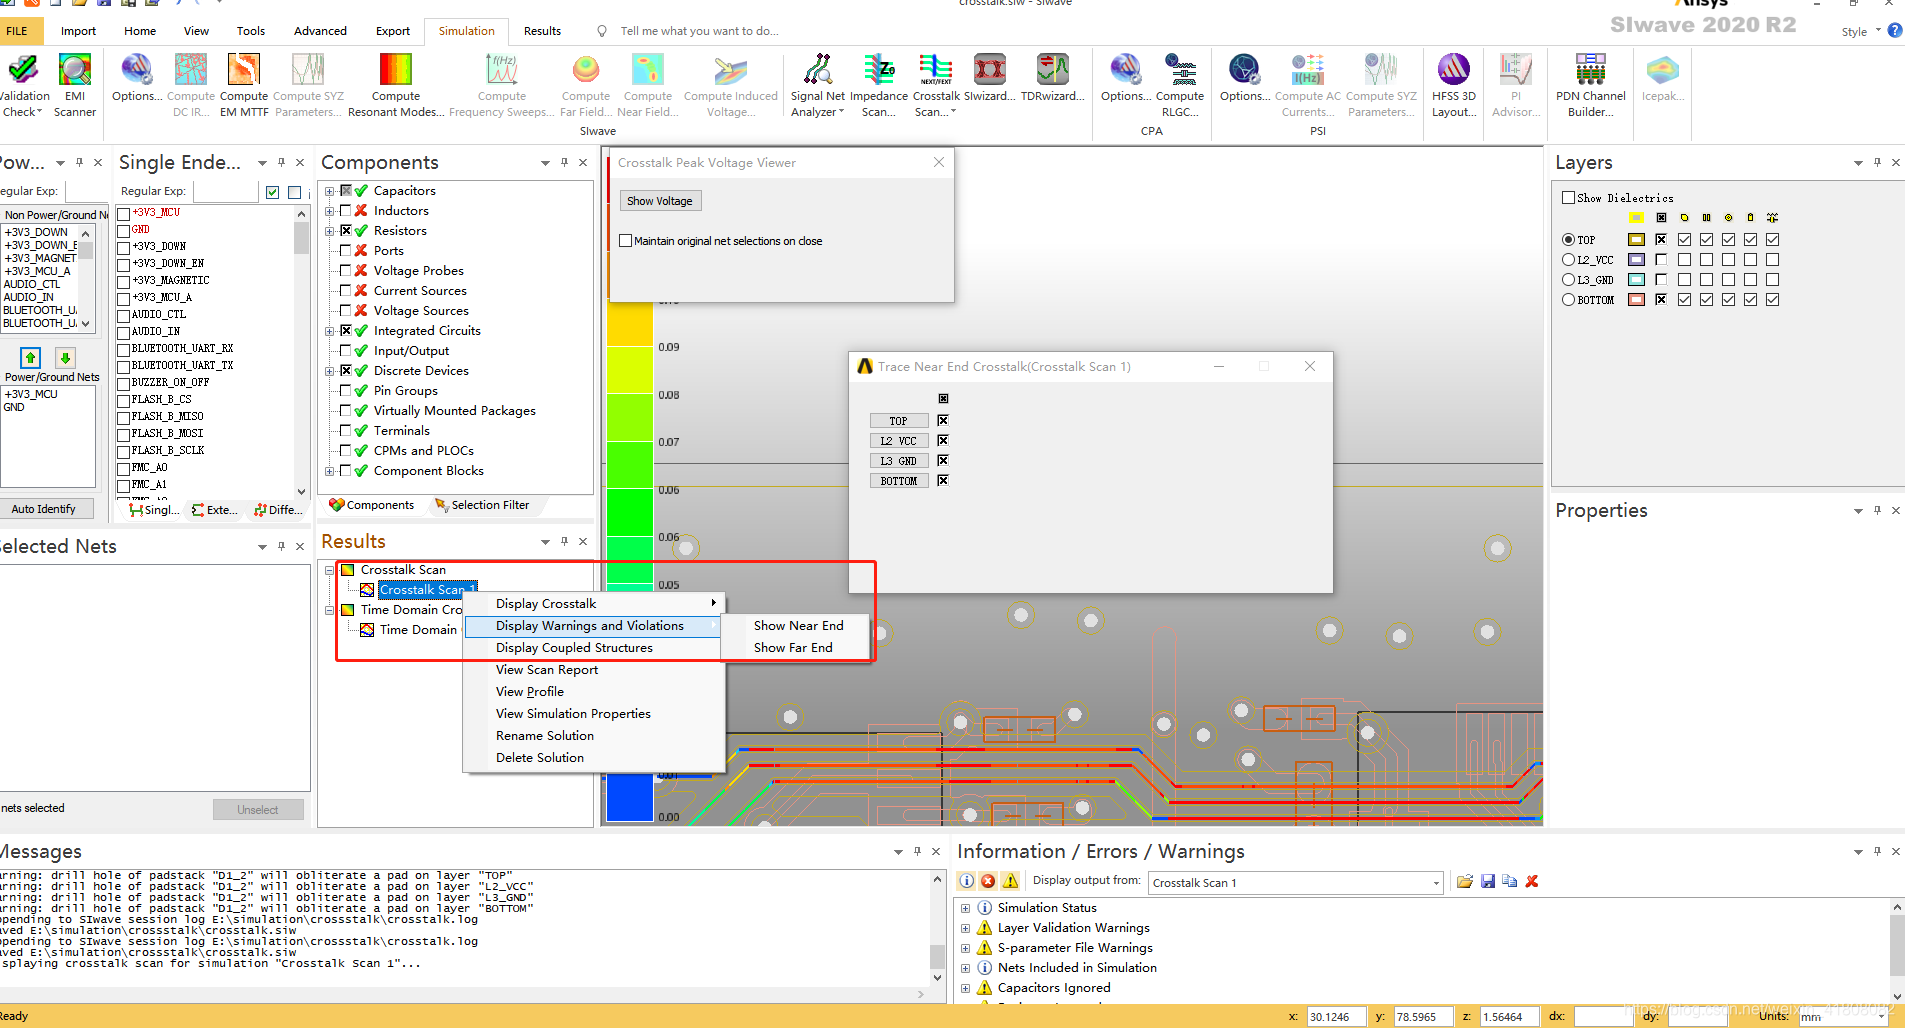Tick the +3V3_DOWN net checkbox
The height and width of the screenshot is (1028, 1905).
pos(124,247)
